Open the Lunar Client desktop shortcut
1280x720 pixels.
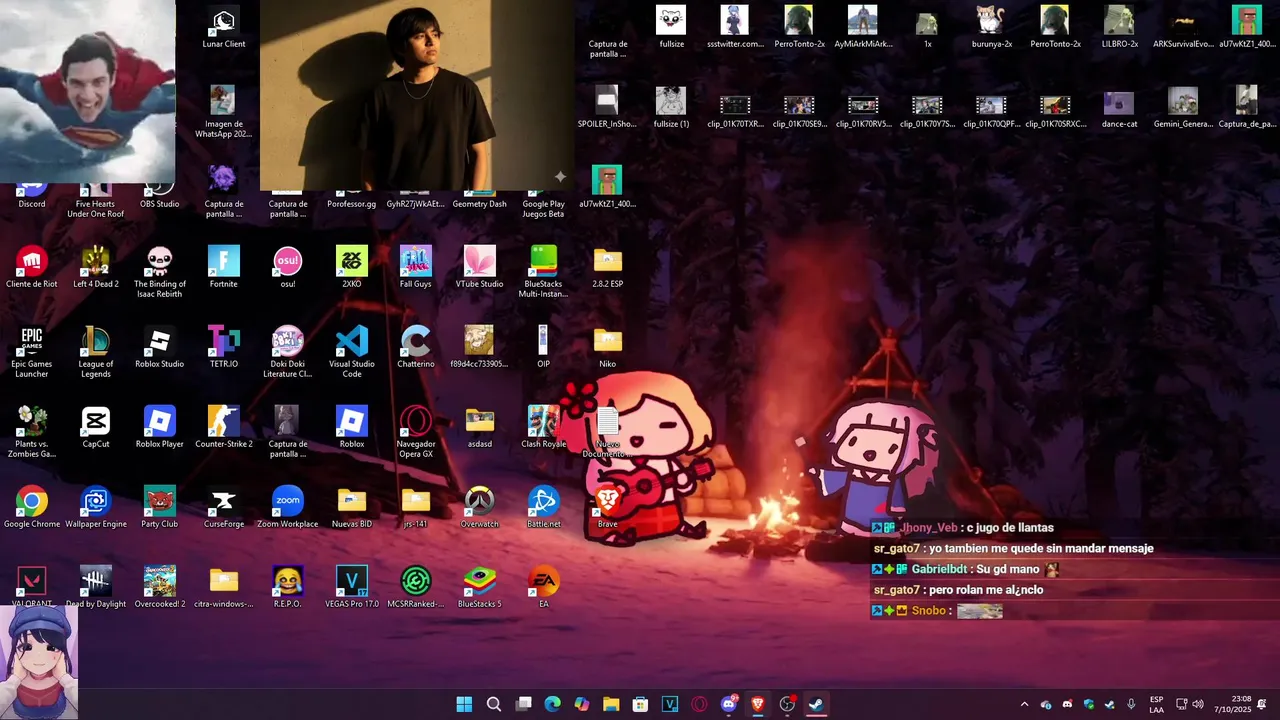click(224, 28)
